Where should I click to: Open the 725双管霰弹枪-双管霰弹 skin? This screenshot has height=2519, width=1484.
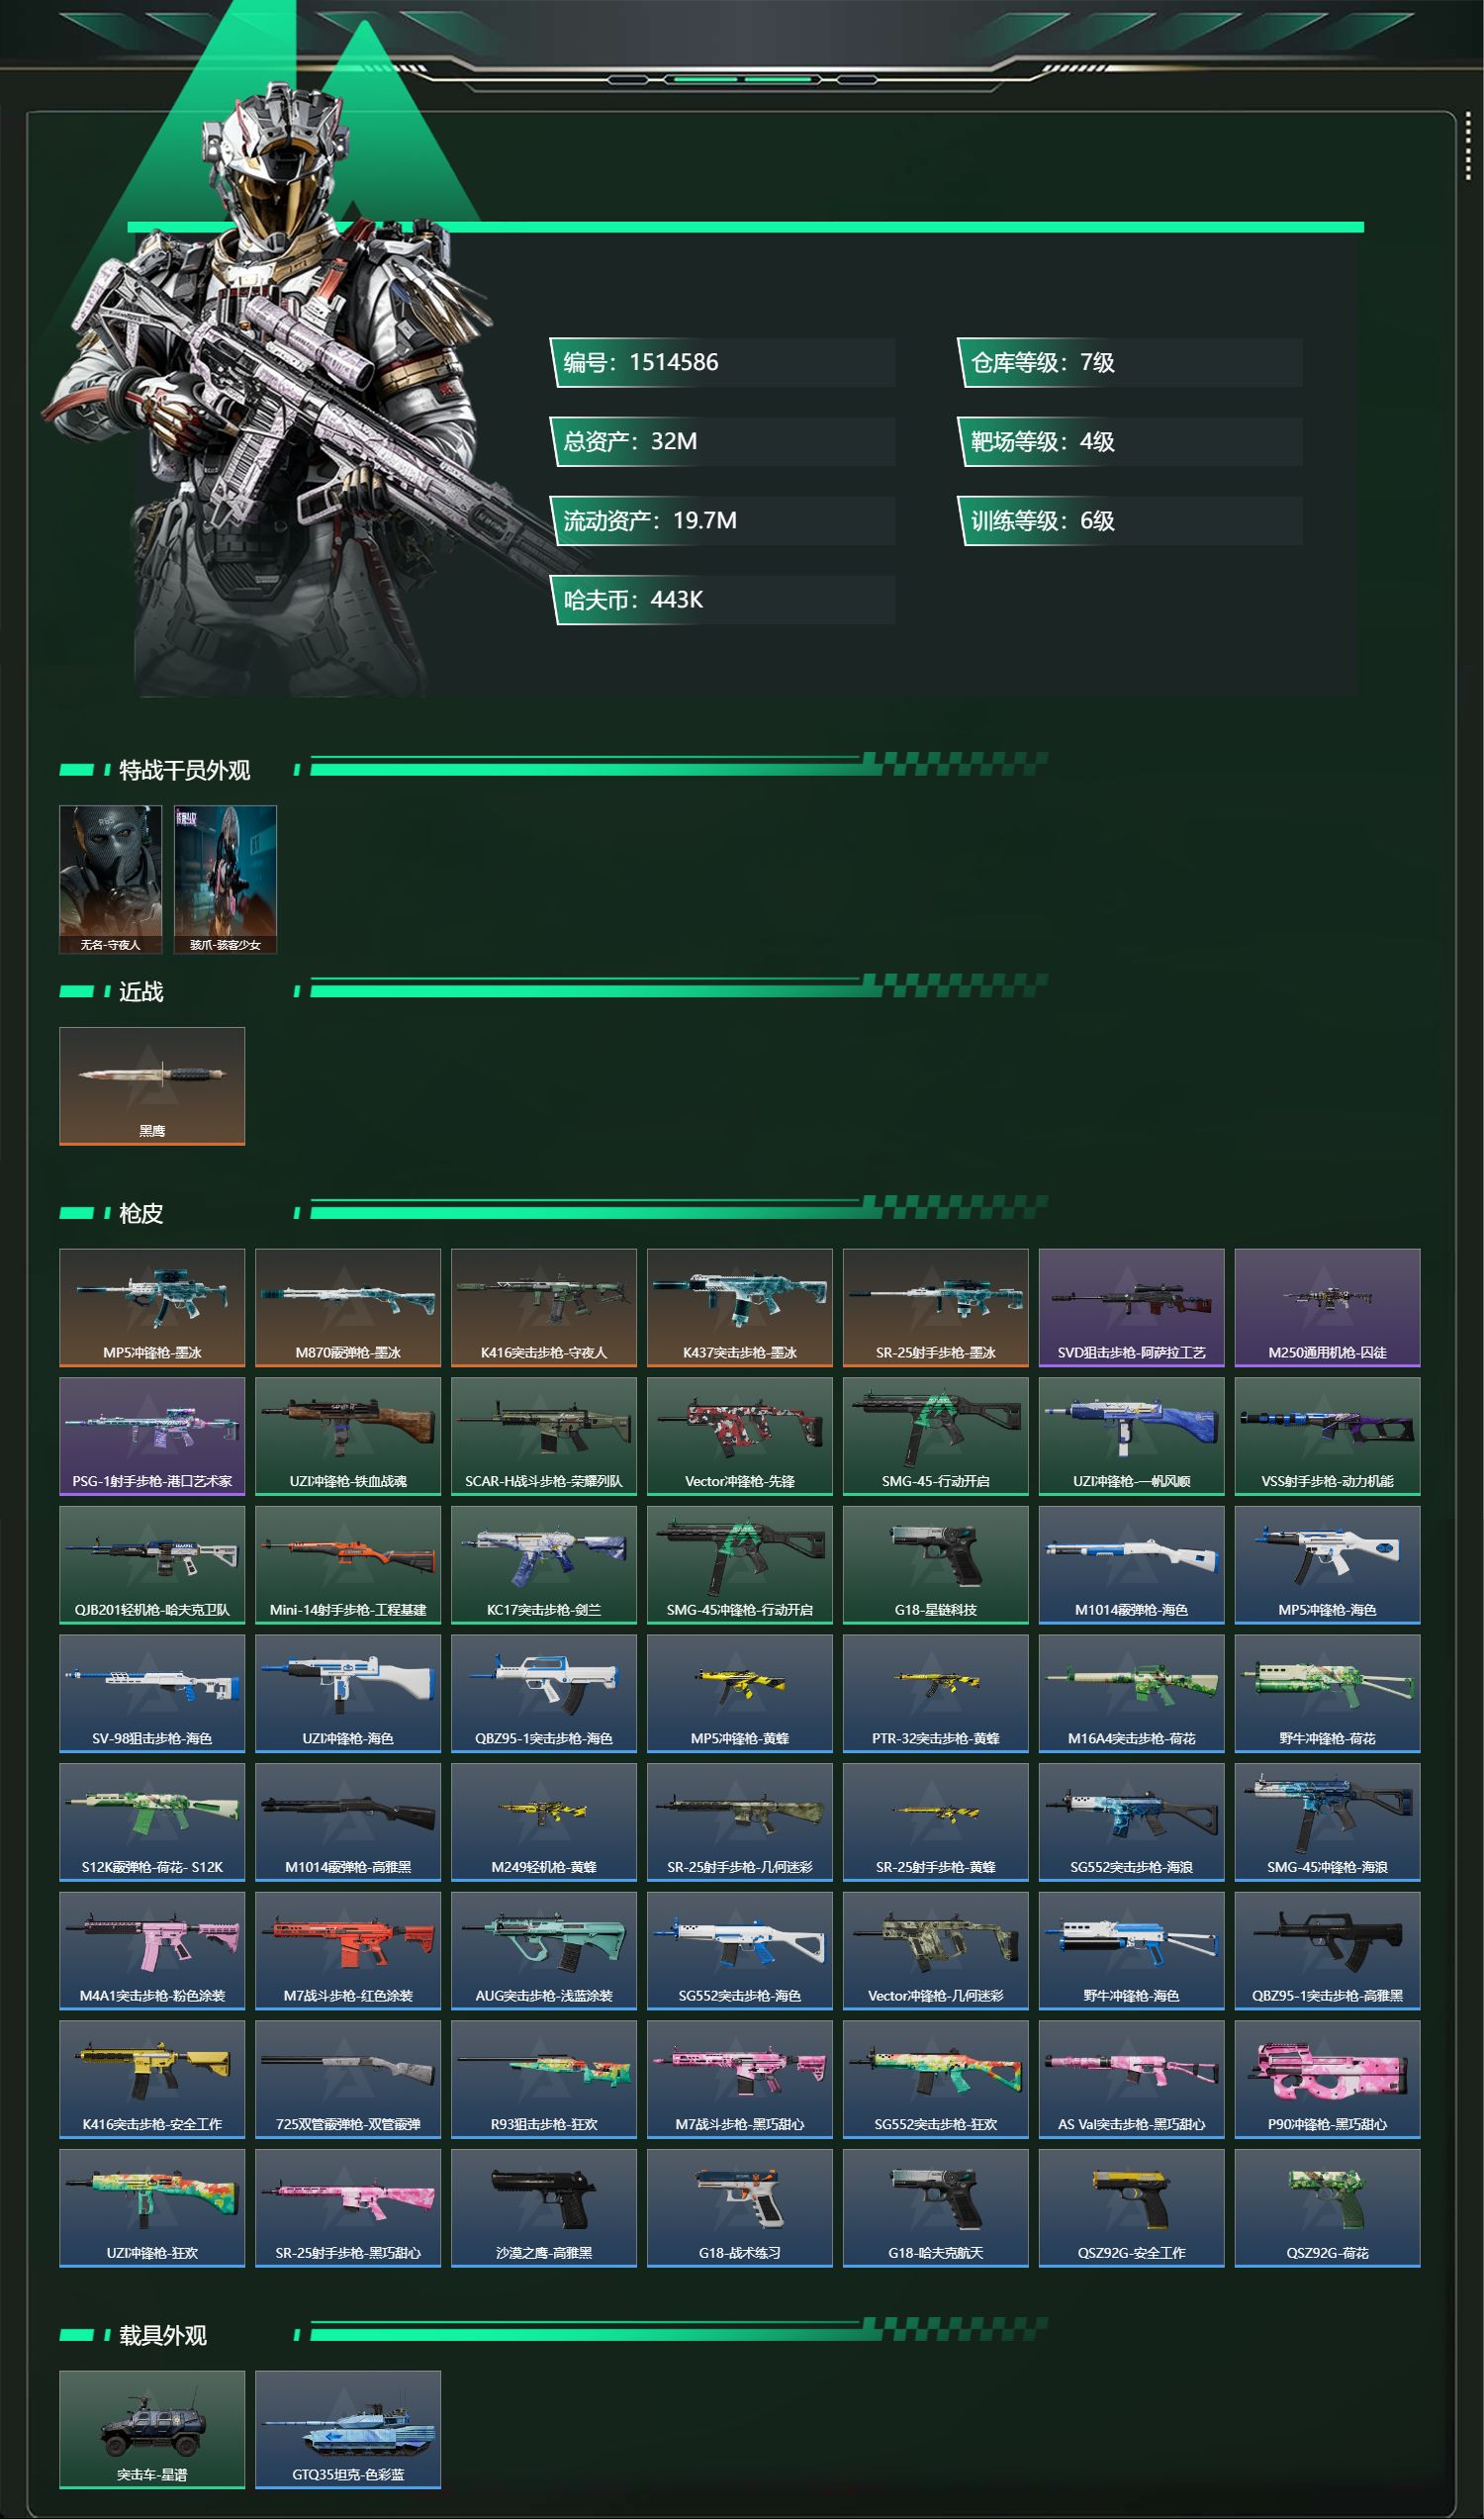click(x=348, y=2079)
